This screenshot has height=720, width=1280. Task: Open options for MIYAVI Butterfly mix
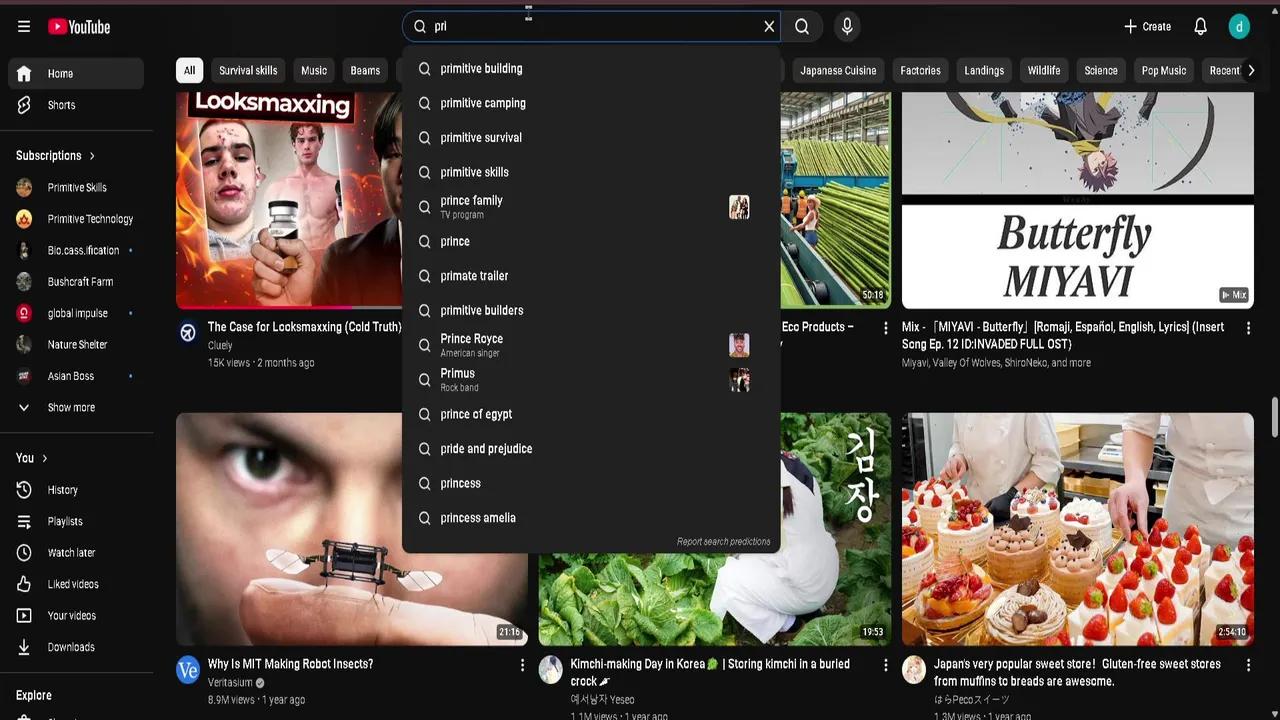(x=1248, y=328)
